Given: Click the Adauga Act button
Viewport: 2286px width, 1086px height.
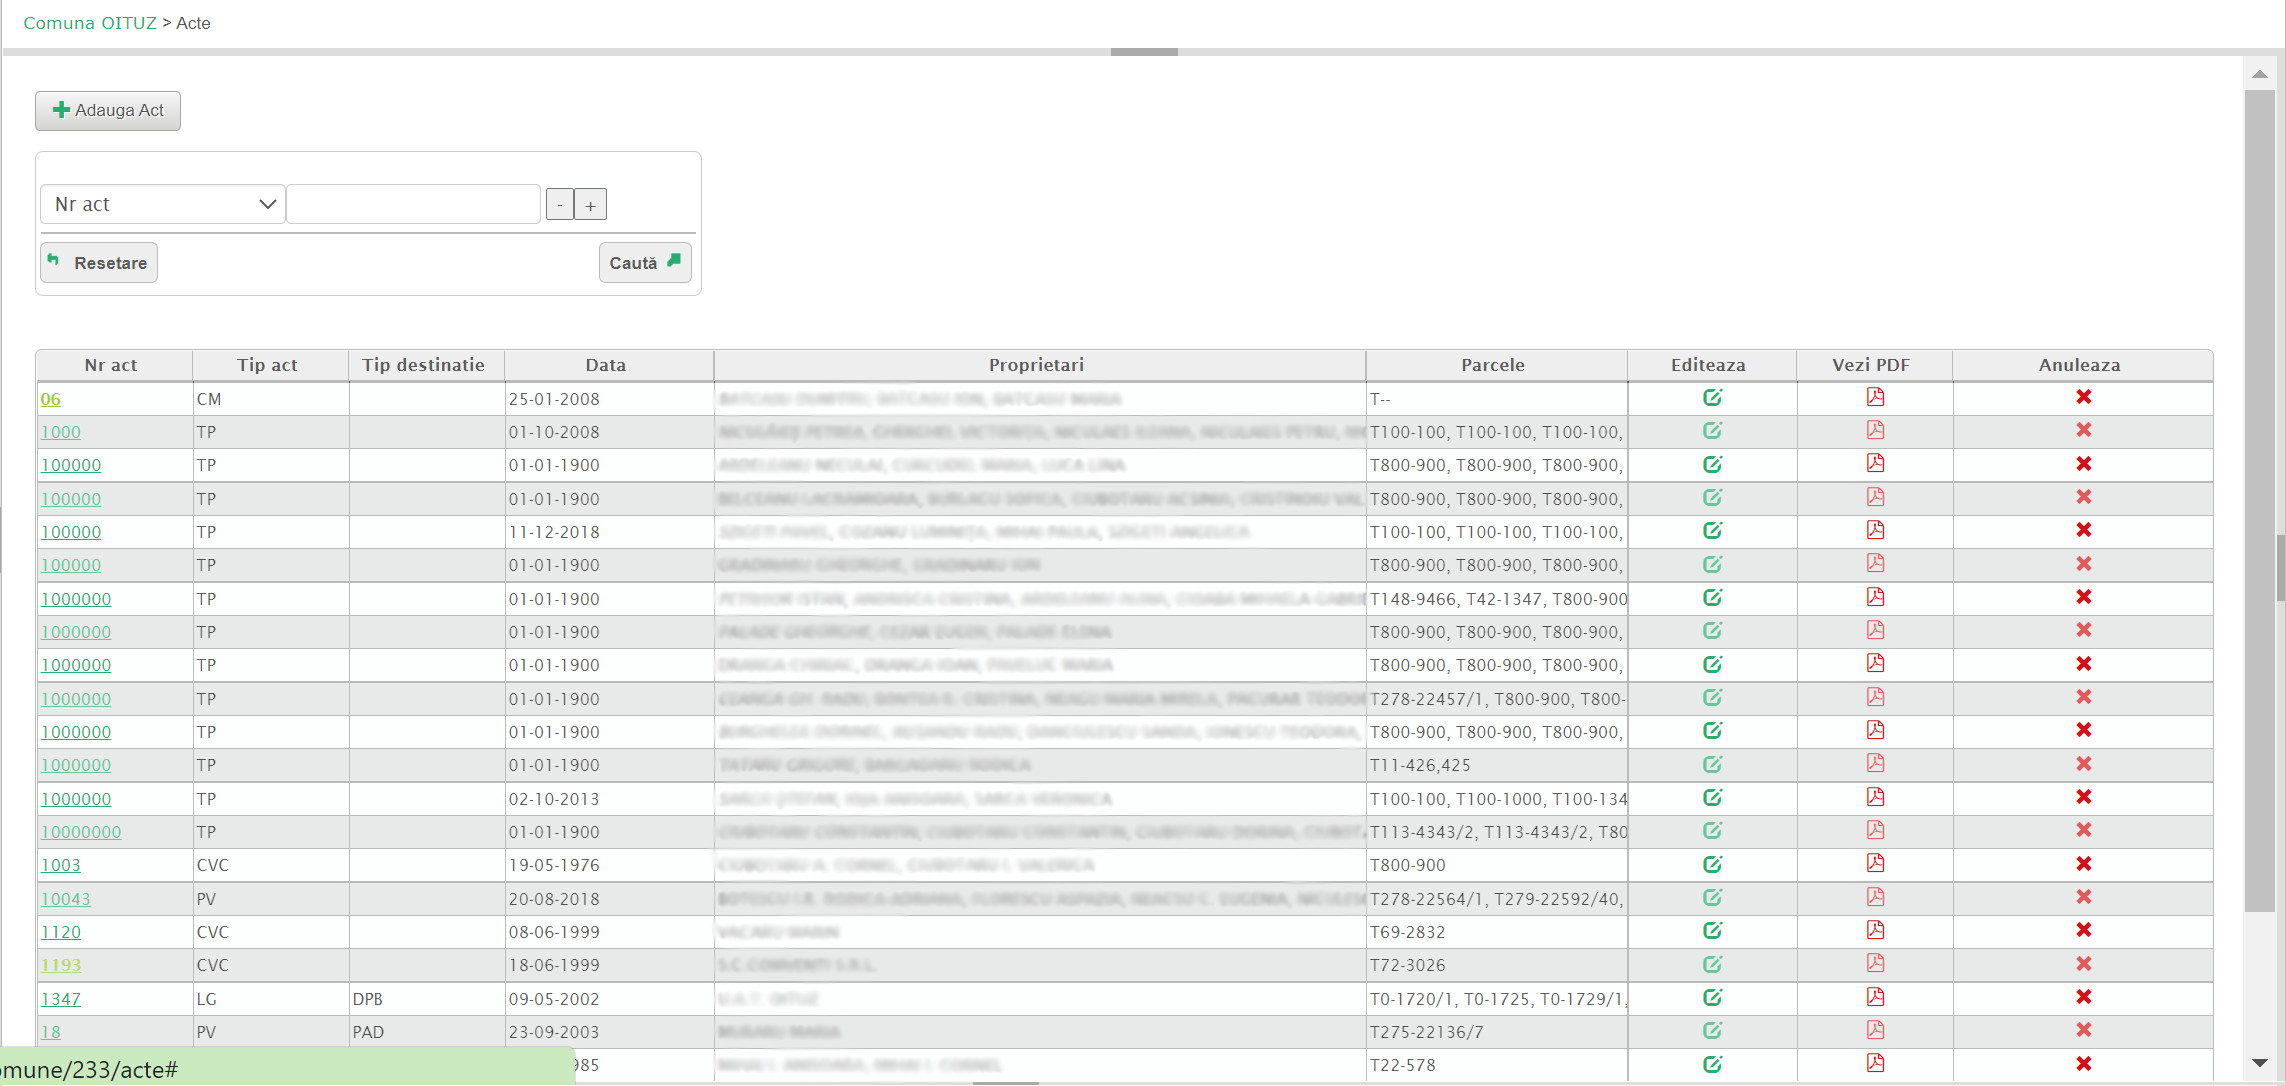Looking at the screenshot, I should 108,110.
